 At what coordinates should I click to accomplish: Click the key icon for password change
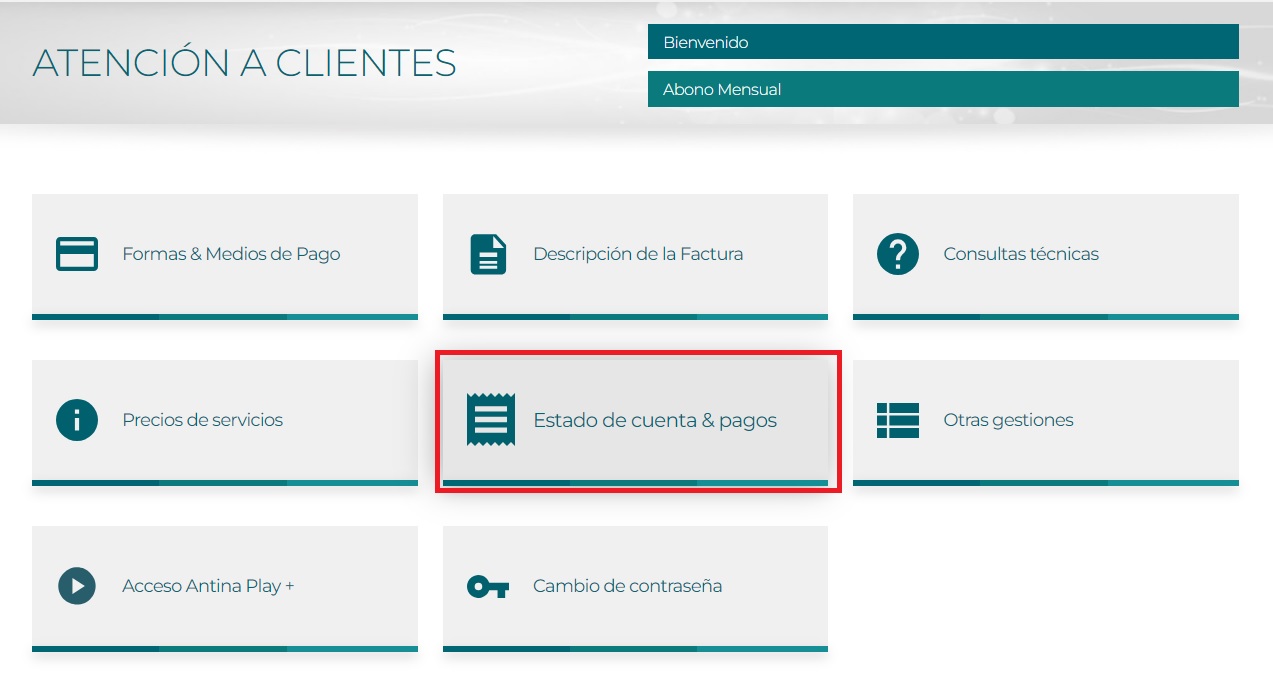click(x=488, y=586)
